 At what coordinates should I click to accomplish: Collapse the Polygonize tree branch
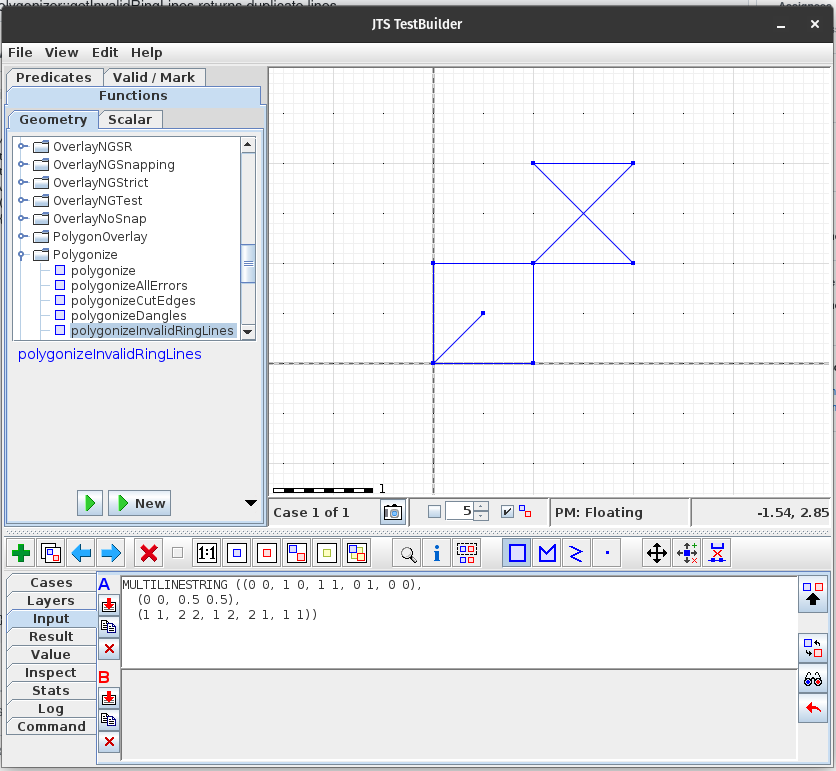tap(20, 255)
